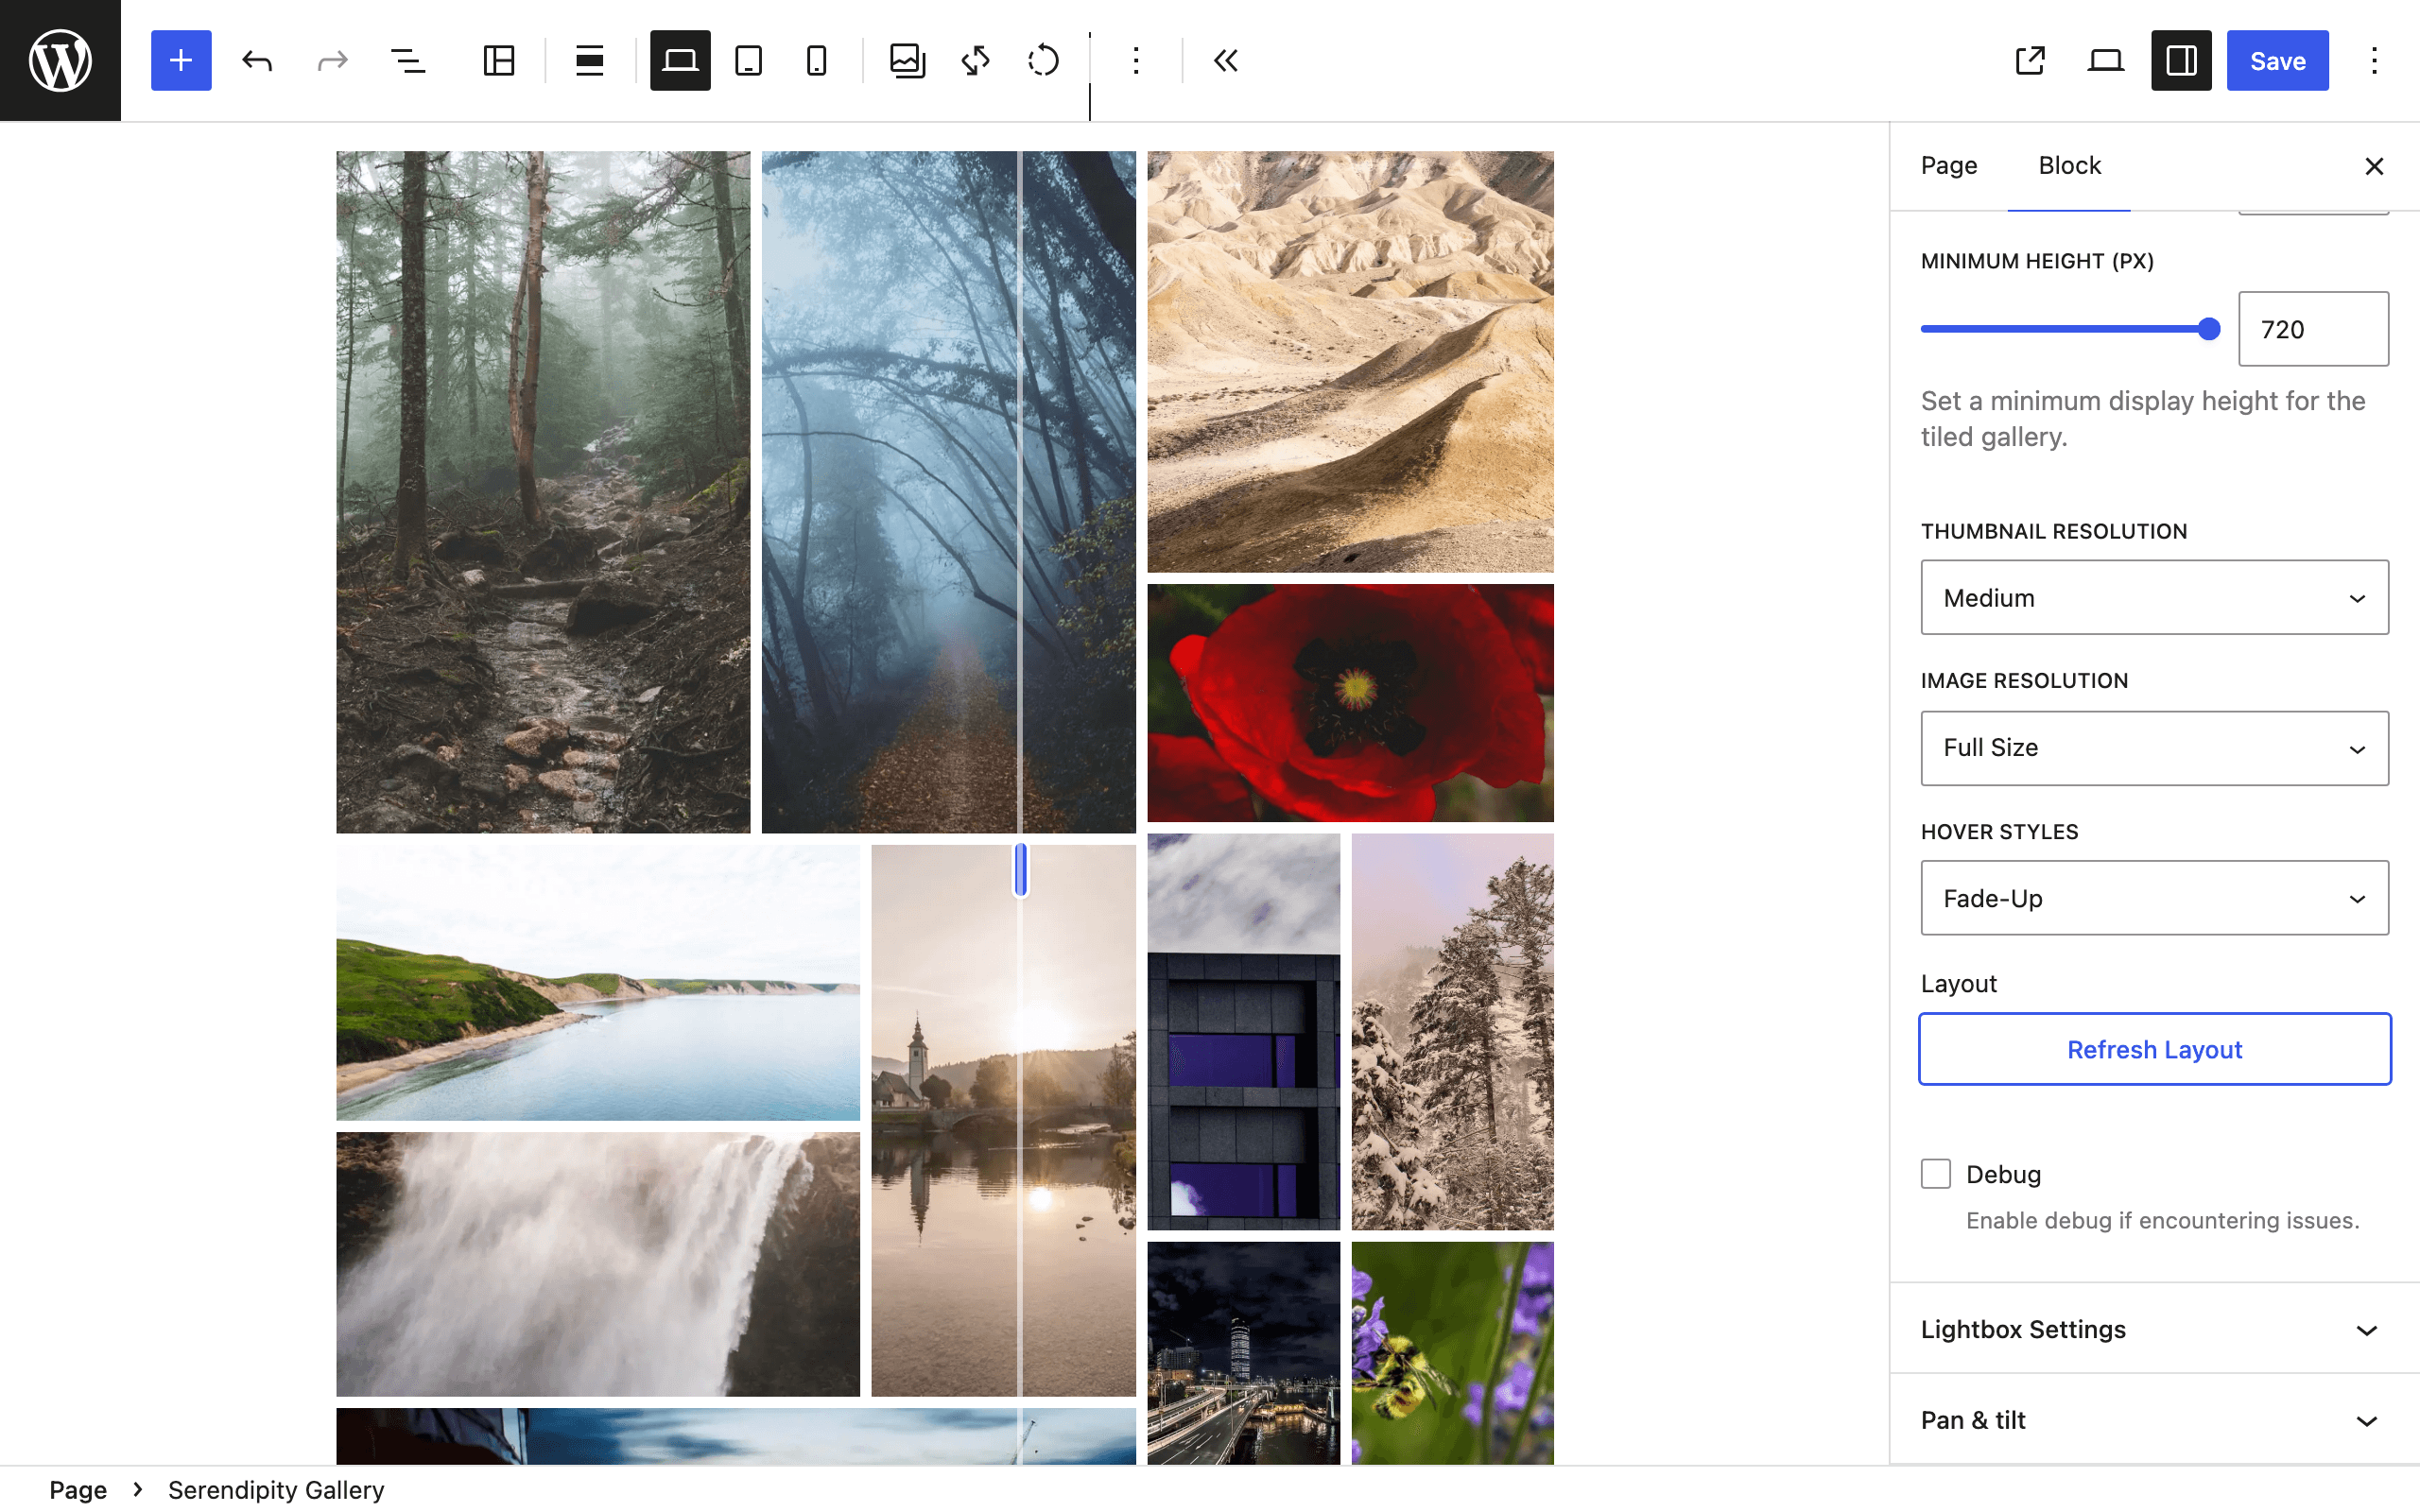Enable the Debug checkbox
The width and height of the screenshot is (2420, 1512).
[1936, 1174]
